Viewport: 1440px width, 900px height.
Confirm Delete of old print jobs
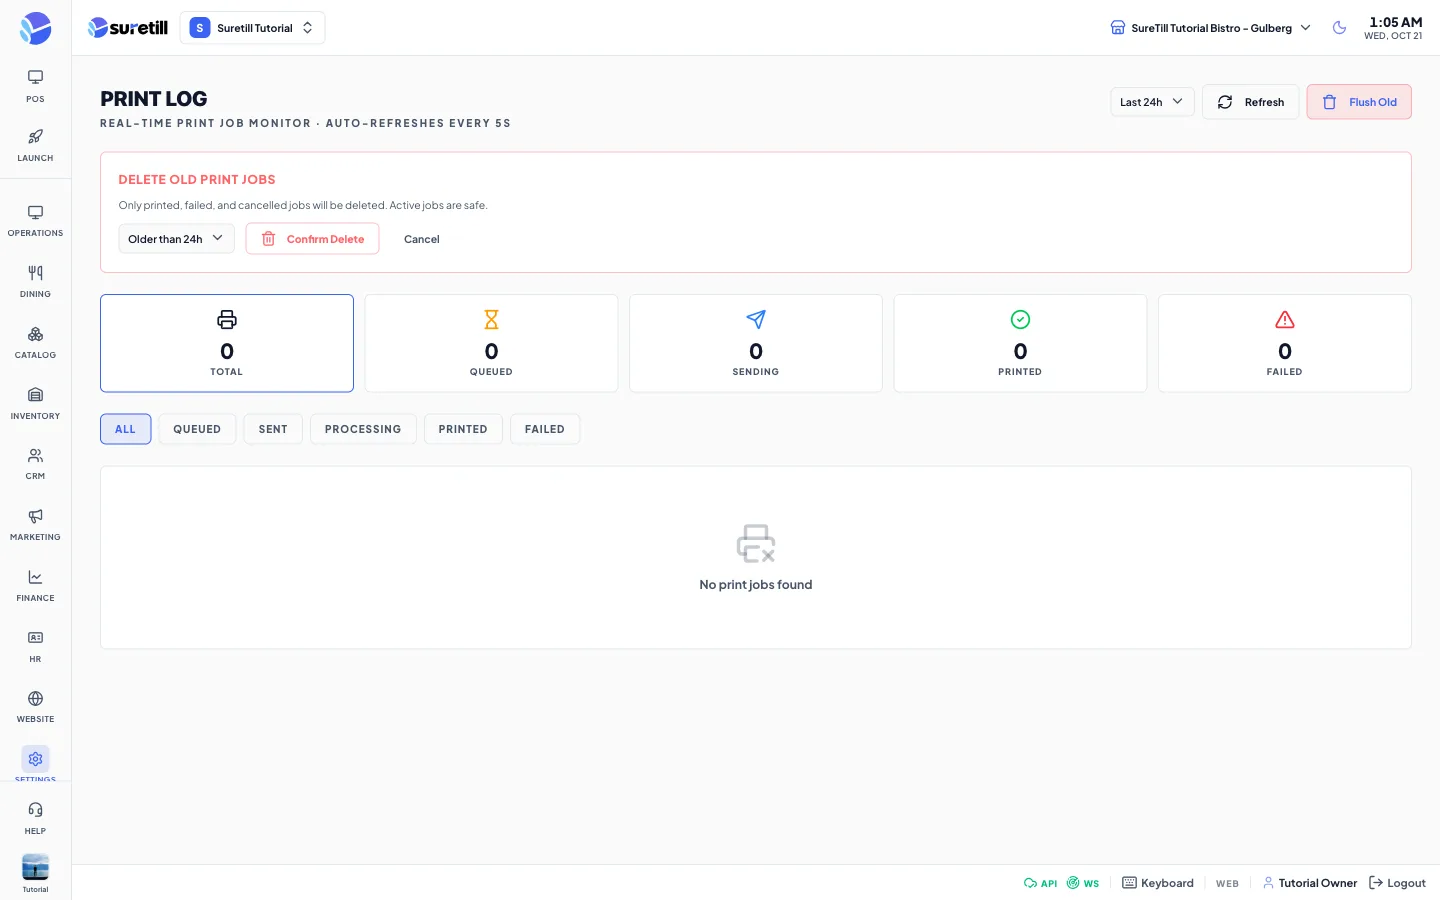tap(312, 239)
